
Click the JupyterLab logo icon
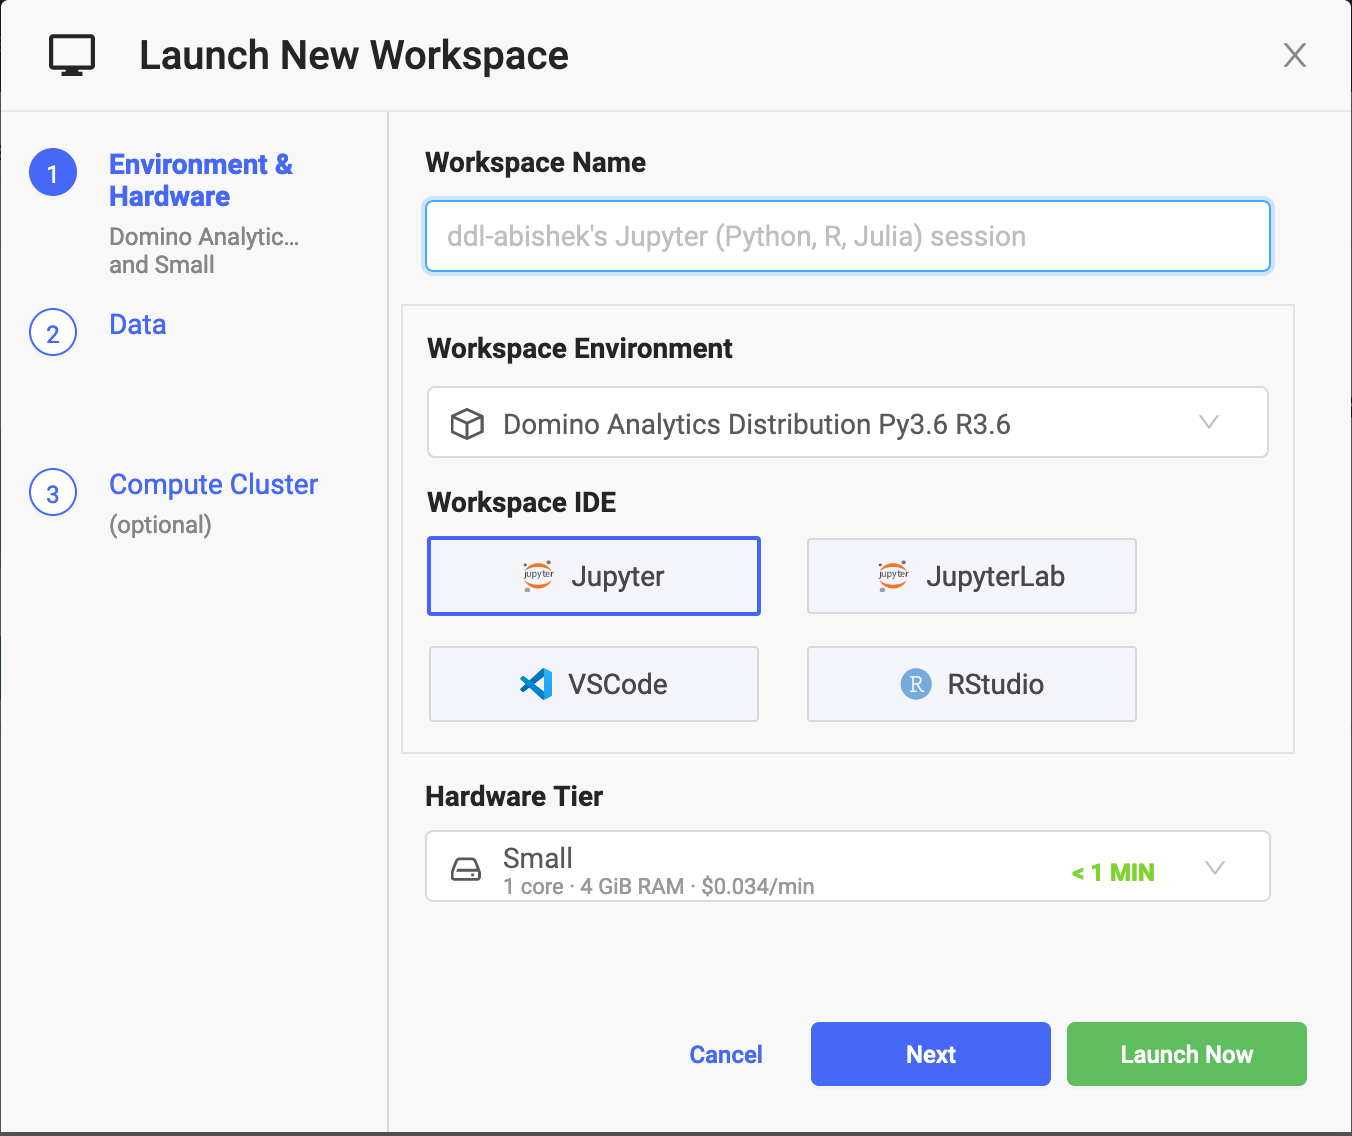click(893, 576)
